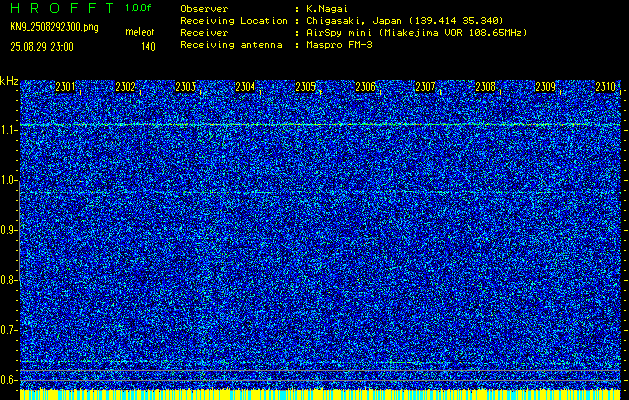Viewport: 629px width, 400px height.
Task: Click the 1.1 frequency axis label
Action: [8, 130]
